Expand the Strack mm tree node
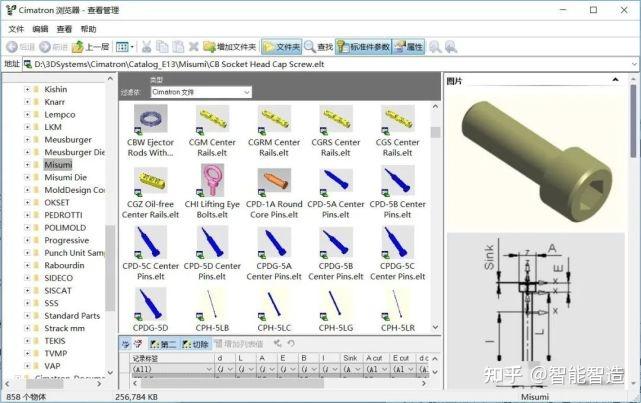The height and width of the screenshot is (403, 641). tap(27, 328)
